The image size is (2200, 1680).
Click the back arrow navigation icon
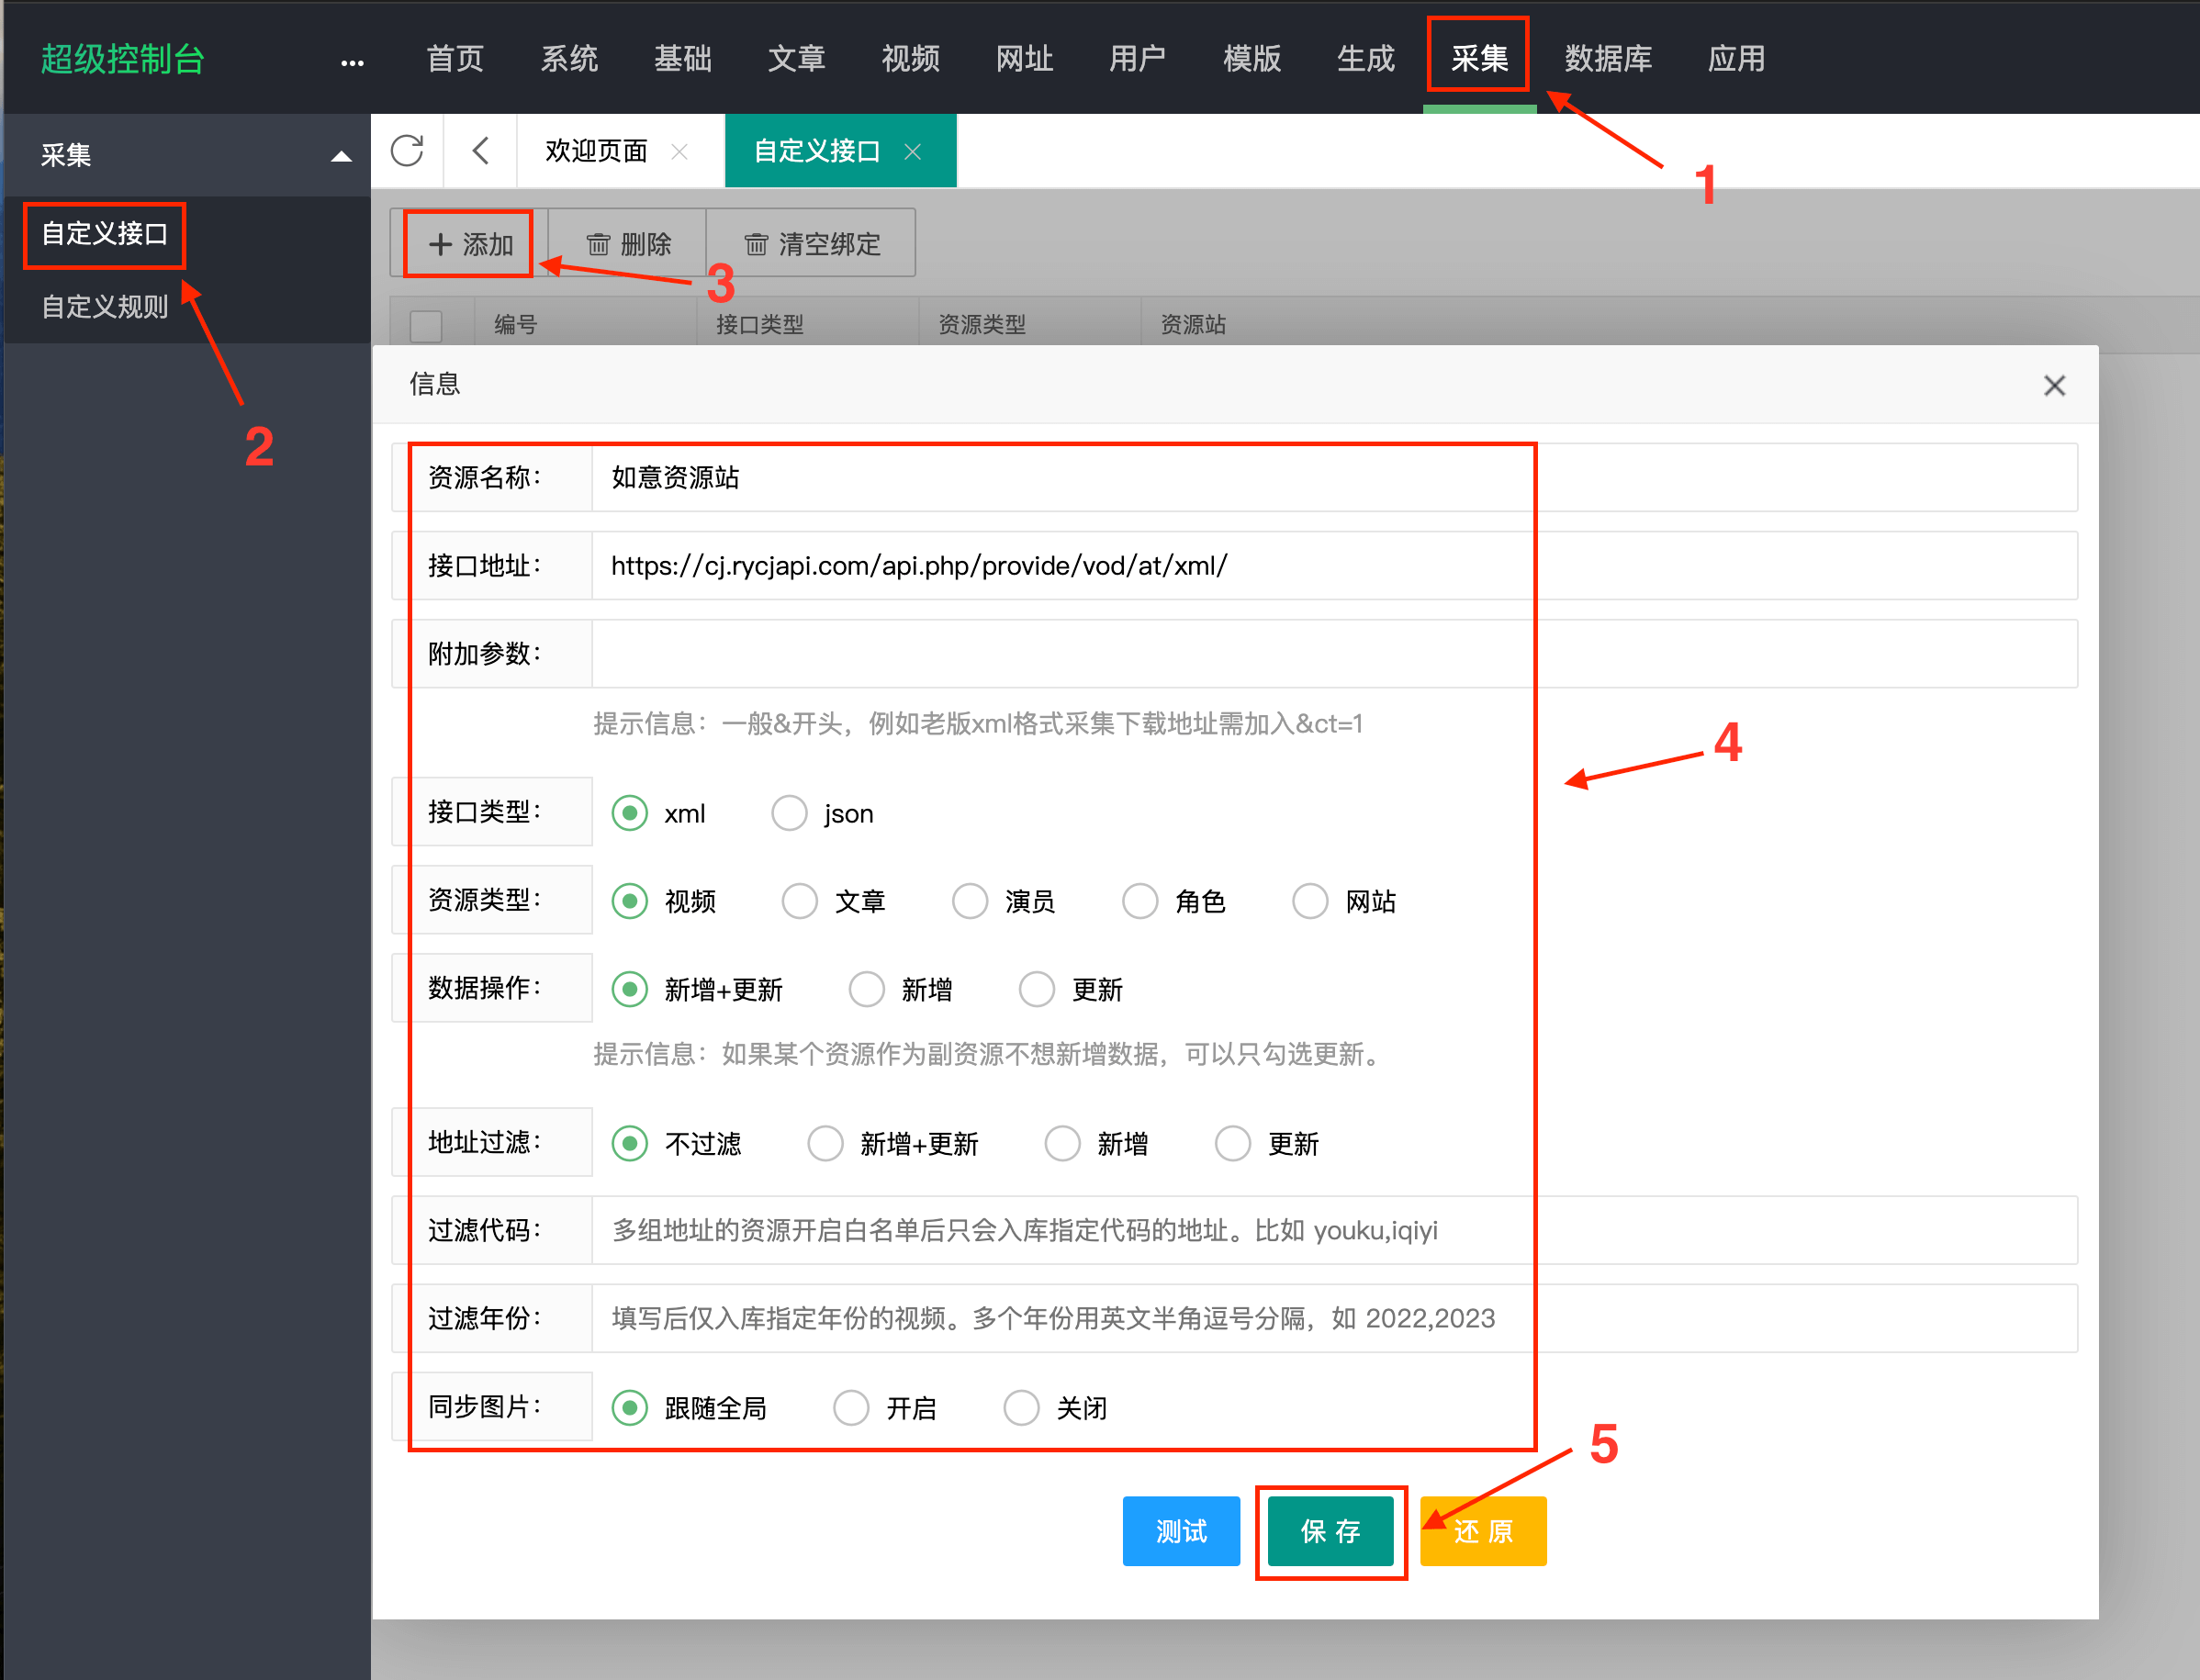coord(480,151)
